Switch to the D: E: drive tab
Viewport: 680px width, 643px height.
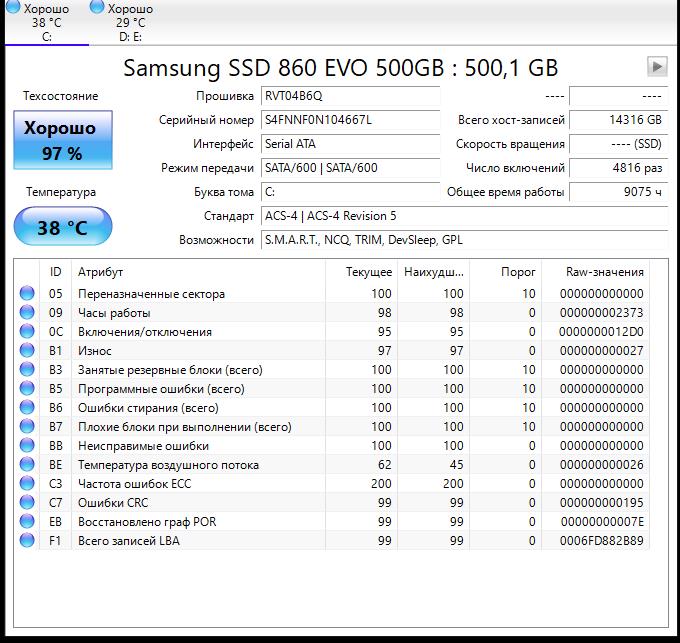(x=130, y=22)
